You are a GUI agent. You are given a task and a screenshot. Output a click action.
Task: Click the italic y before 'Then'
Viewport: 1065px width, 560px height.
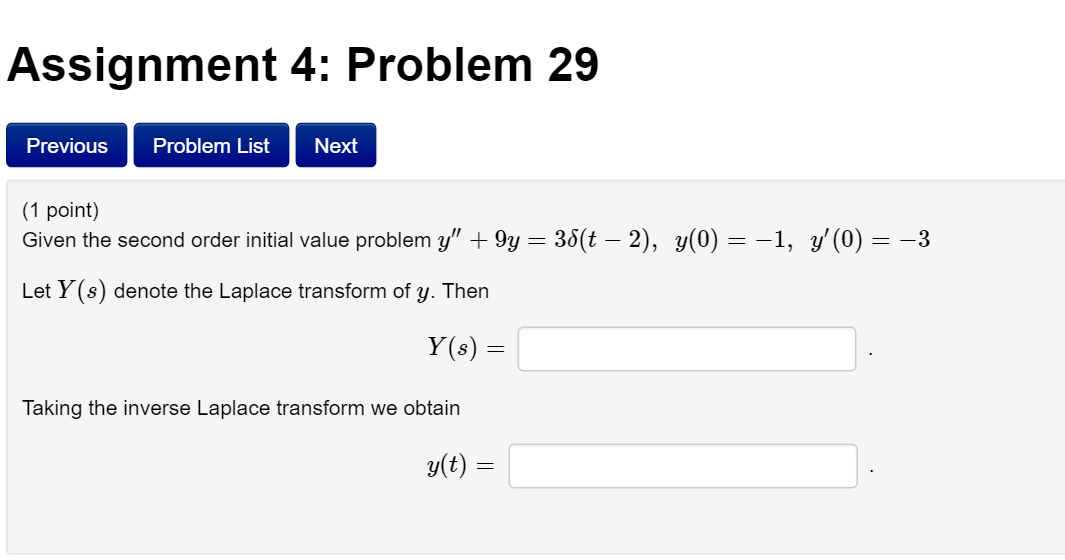[x=423, y=292]
